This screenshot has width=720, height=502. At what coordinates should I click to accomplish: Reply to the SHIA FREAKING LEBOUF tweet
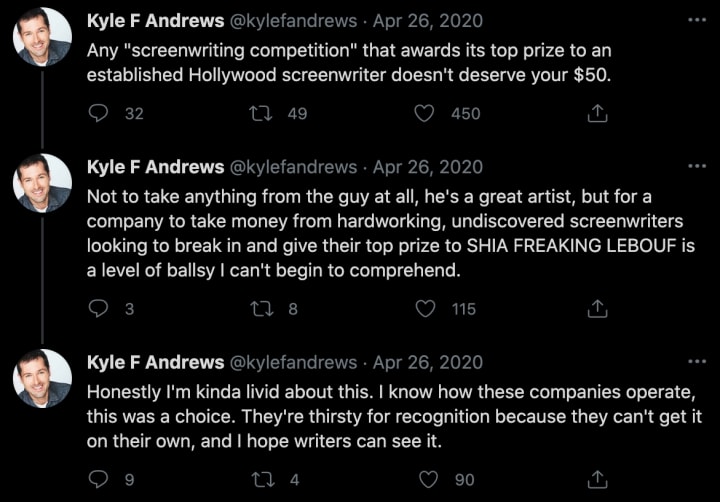click(x=98, y=309)
